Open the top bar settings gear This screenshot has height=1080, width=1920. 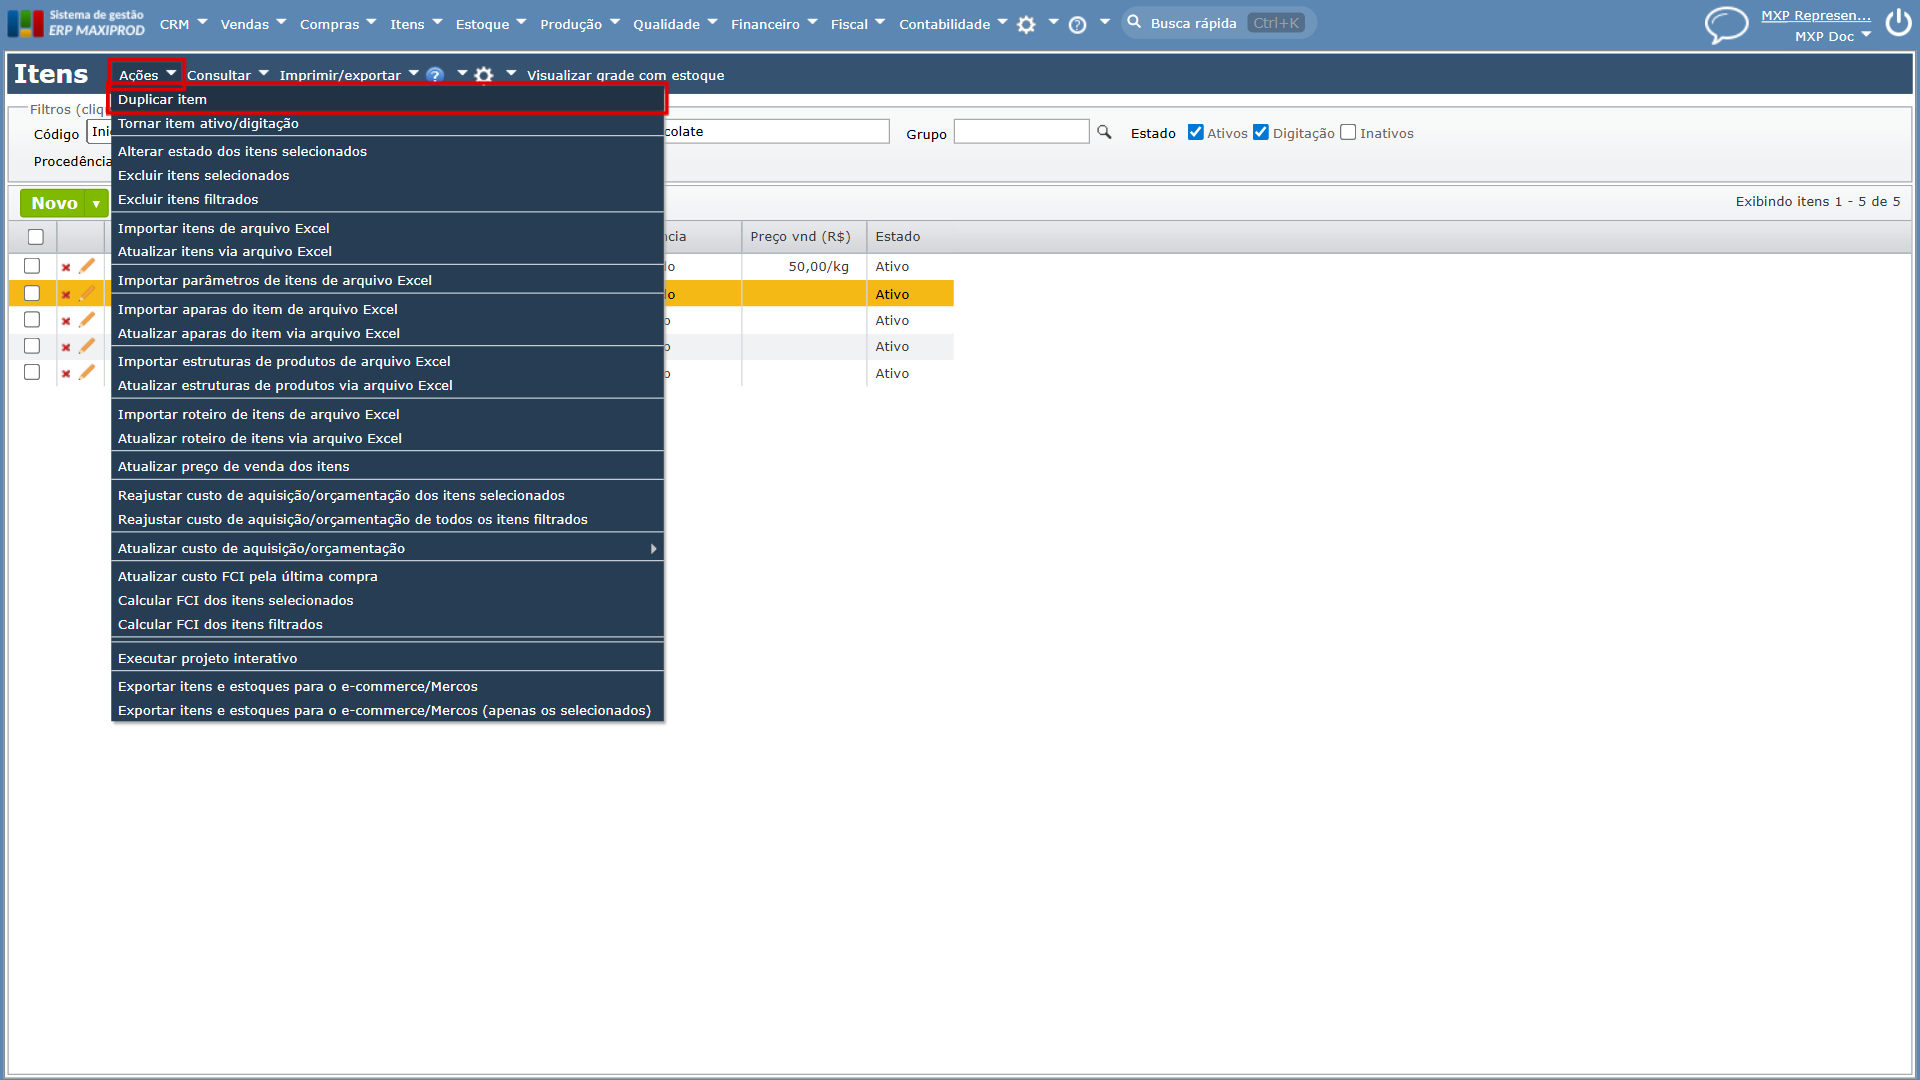1026,25
